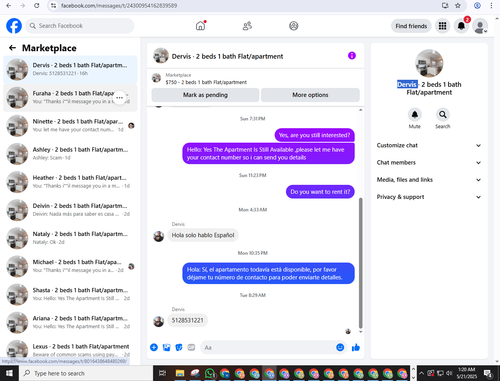Viewport: 500px width, 381px height.
Task: Open the Michael conversation
Action: (70, 266)
